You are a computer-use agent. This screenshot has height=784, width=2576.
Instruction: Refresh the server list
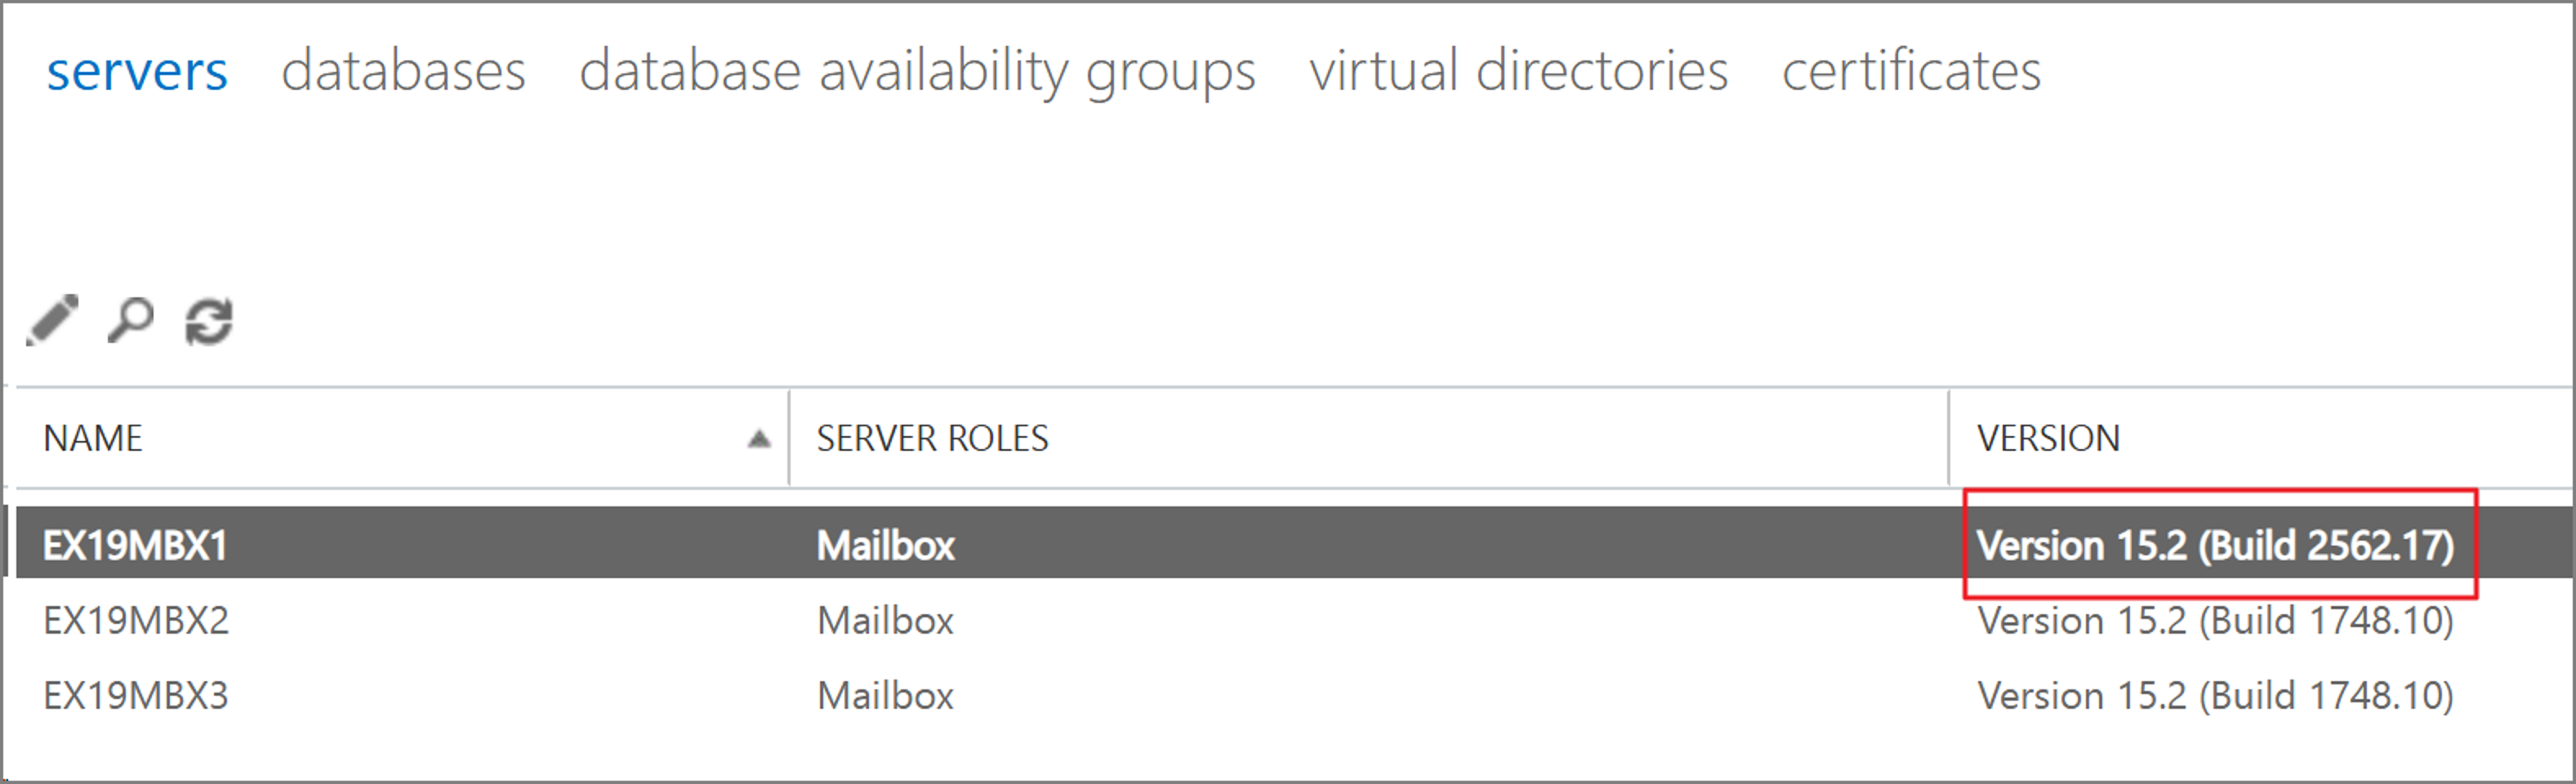[x=209, y=322]
